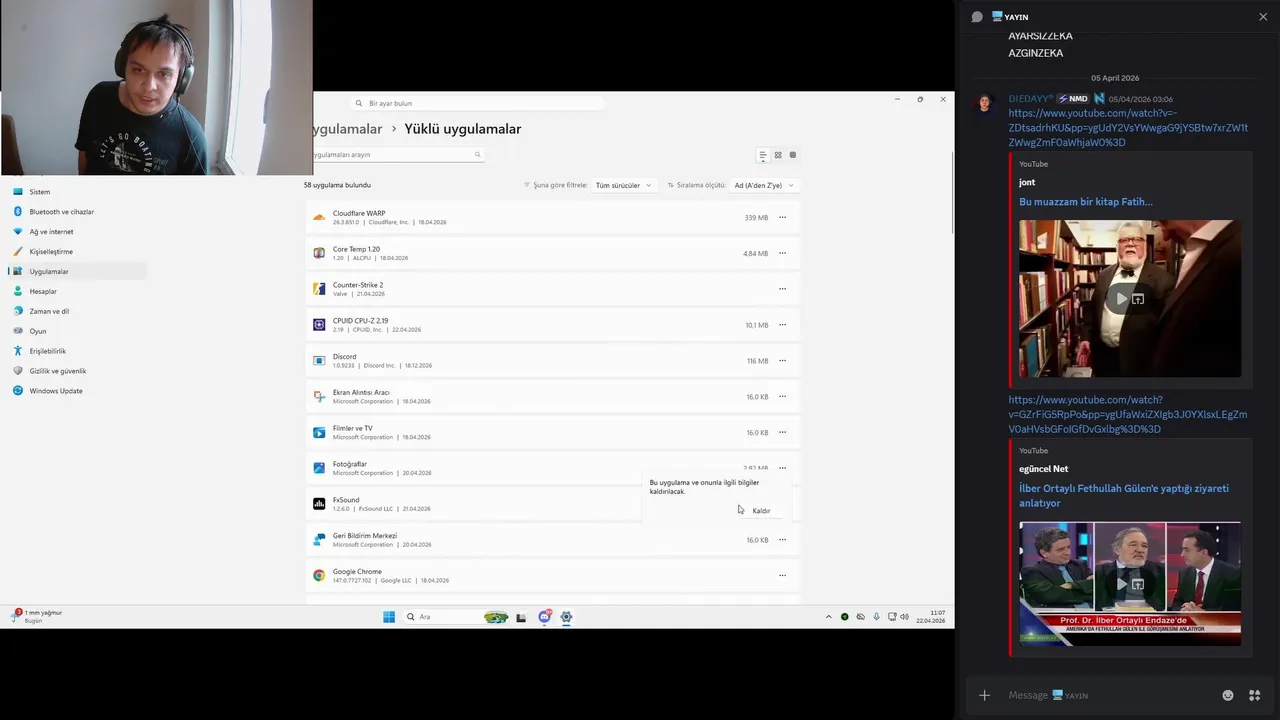
Task: Open the weather widget on taskbar
Action: (36, 616)
